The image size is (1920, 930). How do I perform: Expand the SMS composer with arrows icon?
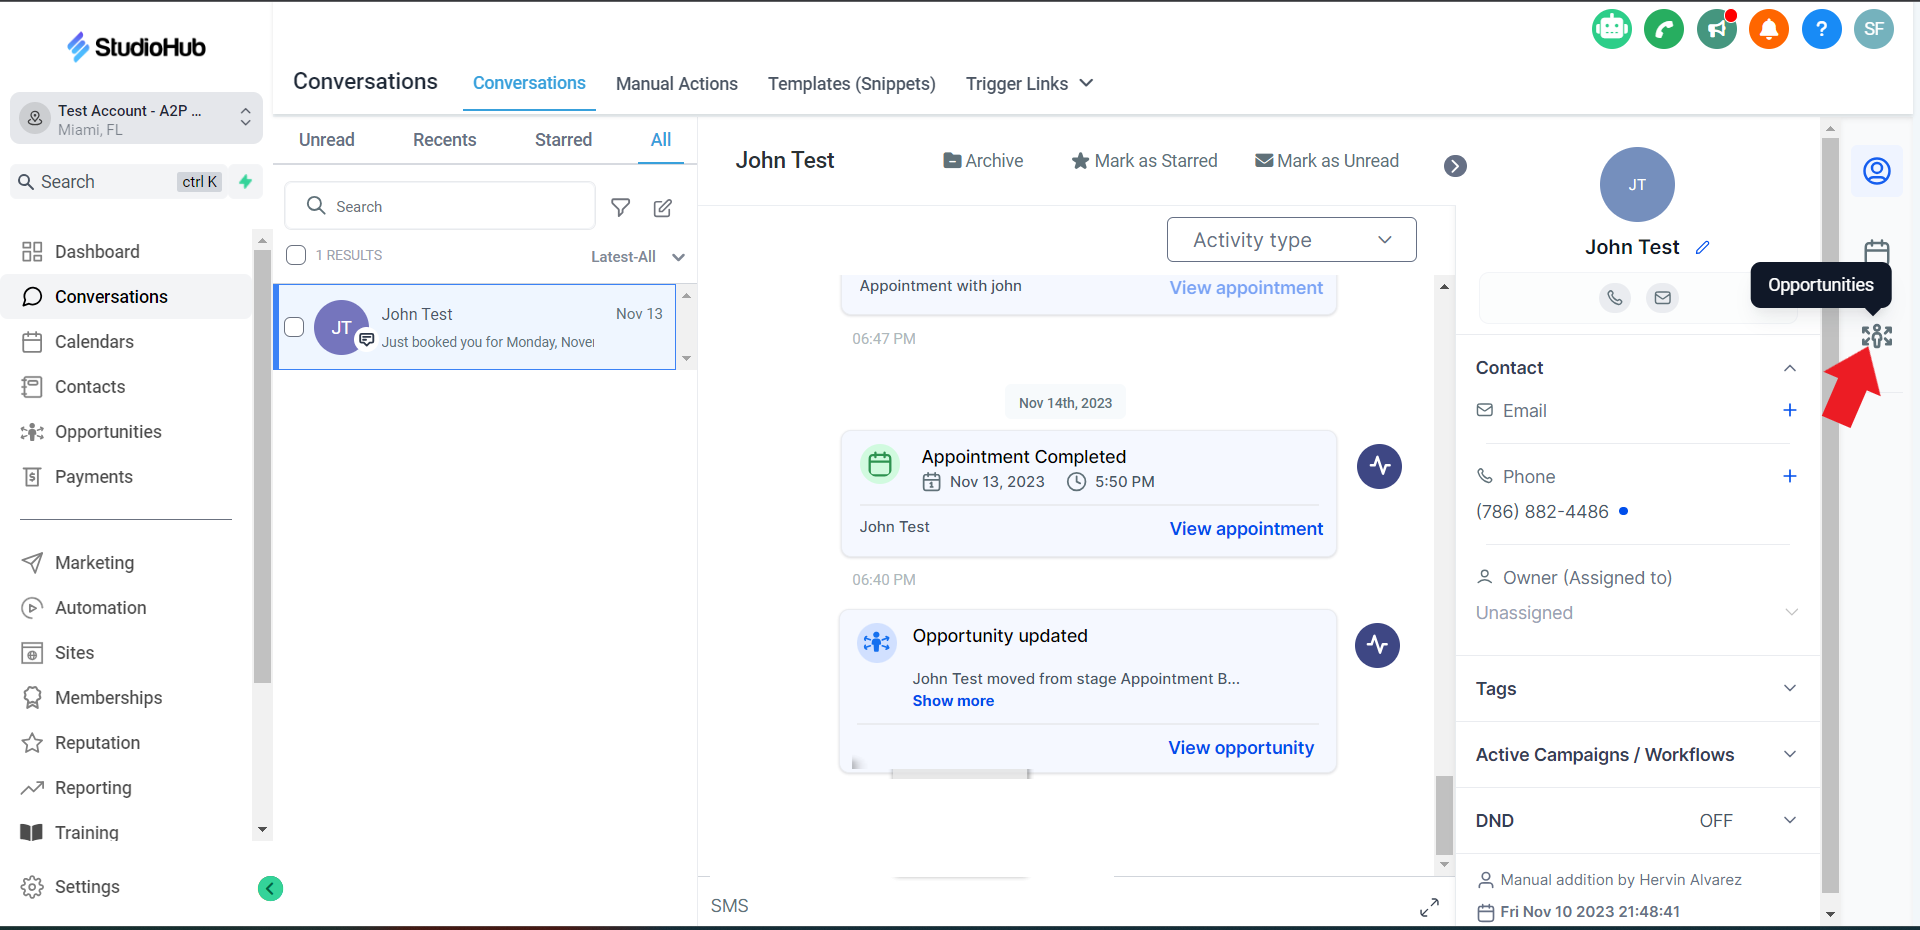pos(1430,907)
